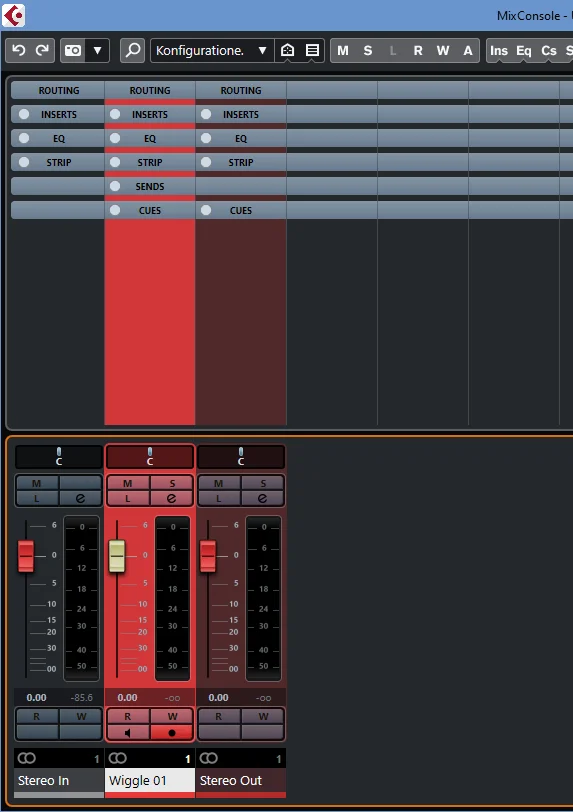Click the Stereo Out fader handle
This screenshot has width=573, height=812.
click(208, 556)
